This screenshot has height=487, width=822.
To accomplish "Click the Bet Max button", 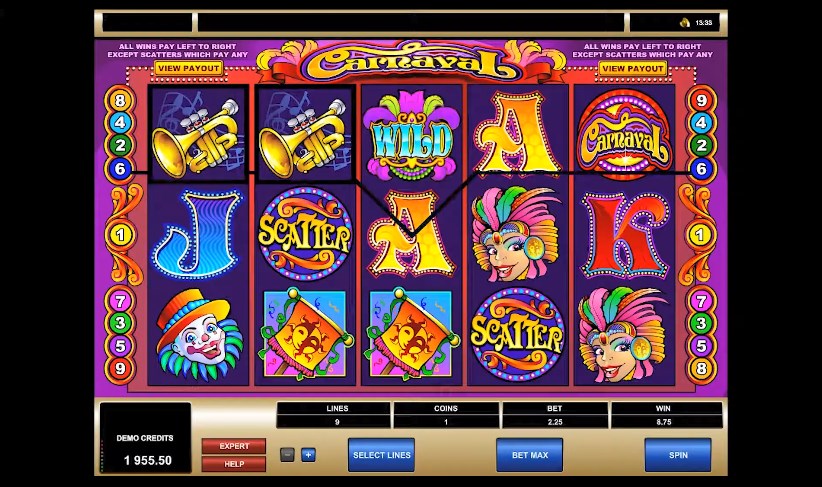I will [529, 455].
